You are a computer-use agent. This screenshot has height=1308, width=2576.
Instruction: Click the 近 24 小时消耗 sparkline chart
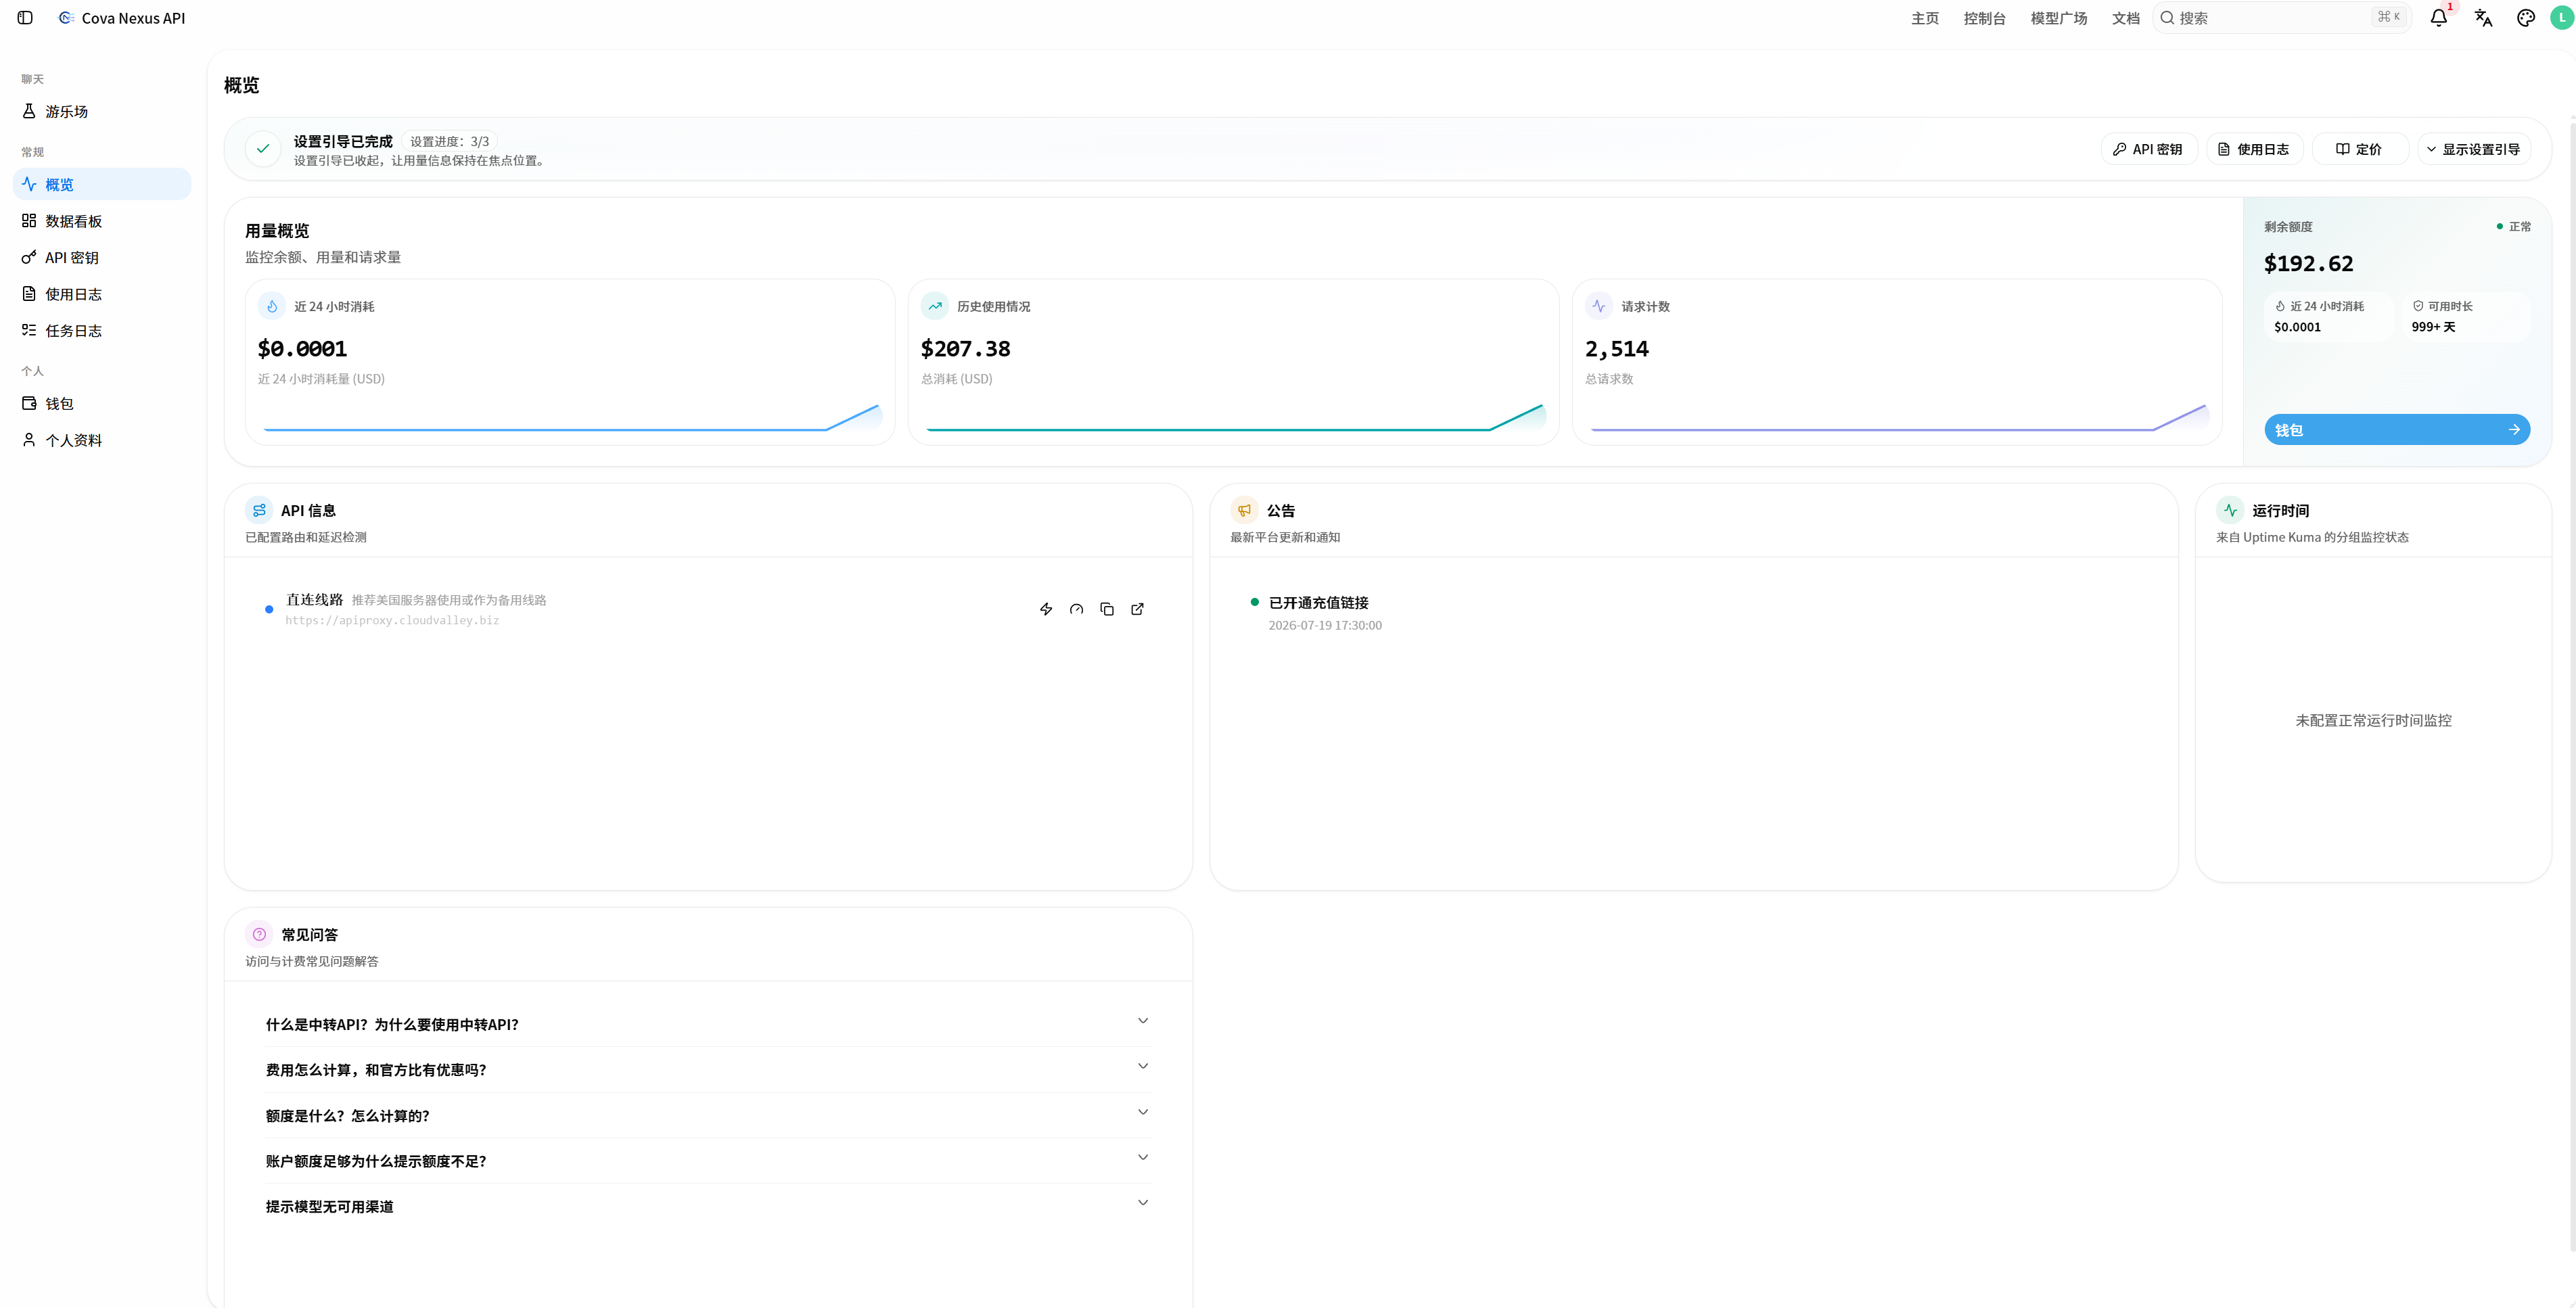point(570,418)
